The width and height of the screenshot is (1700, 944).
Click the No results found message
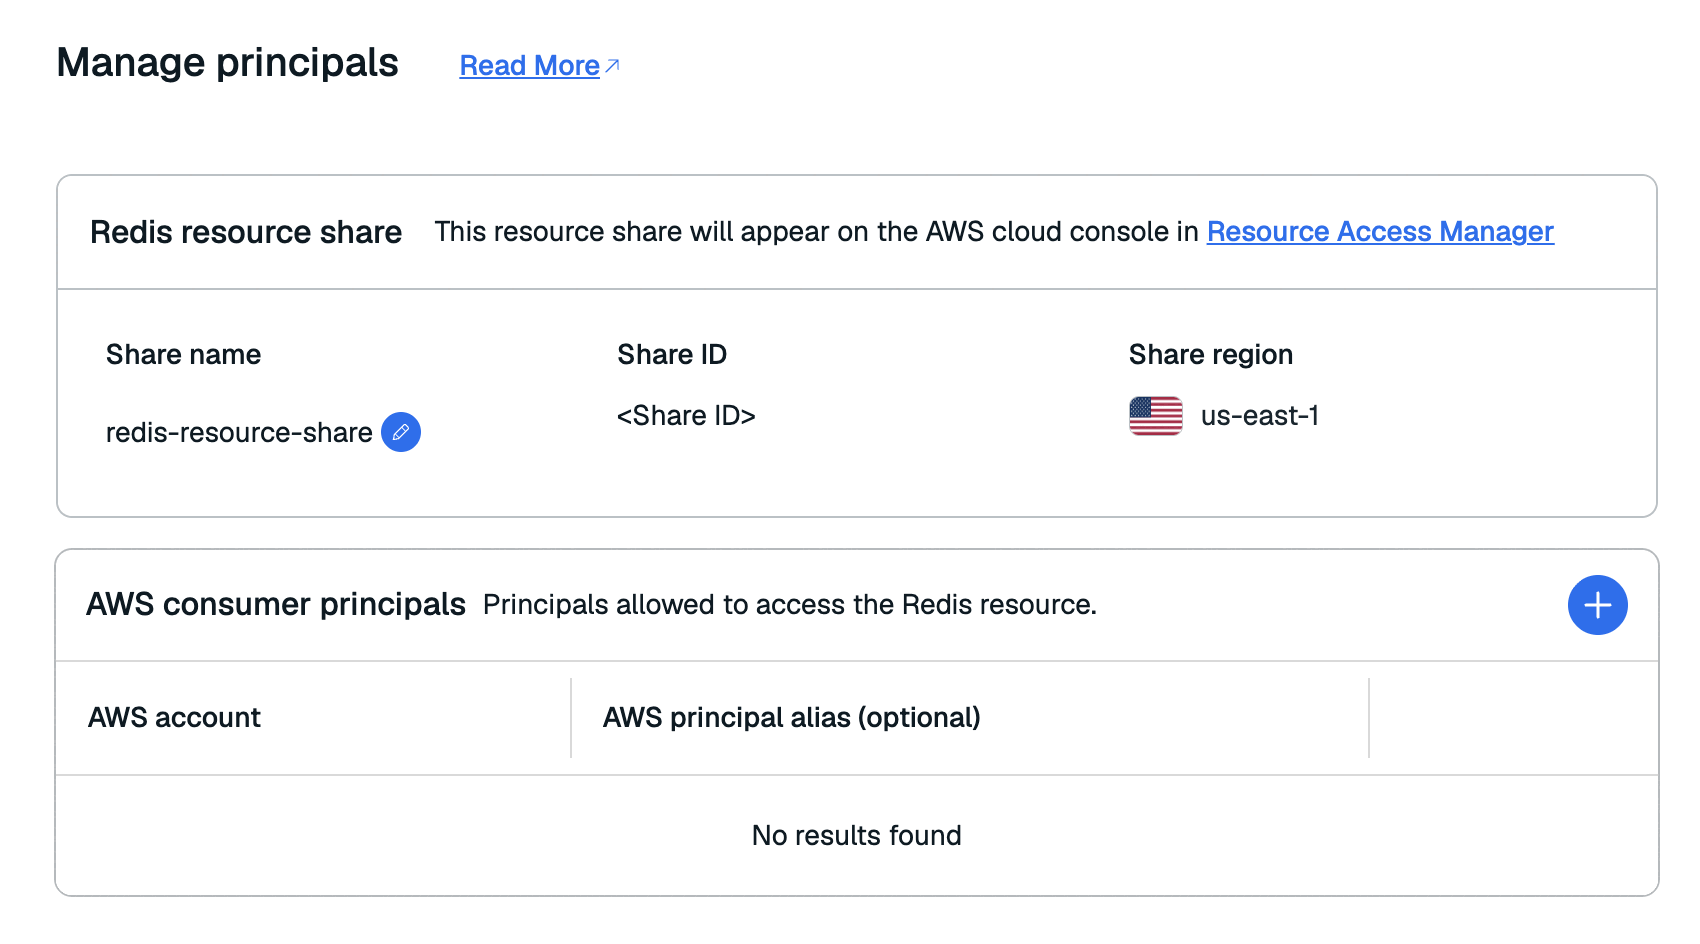(857, 836)
